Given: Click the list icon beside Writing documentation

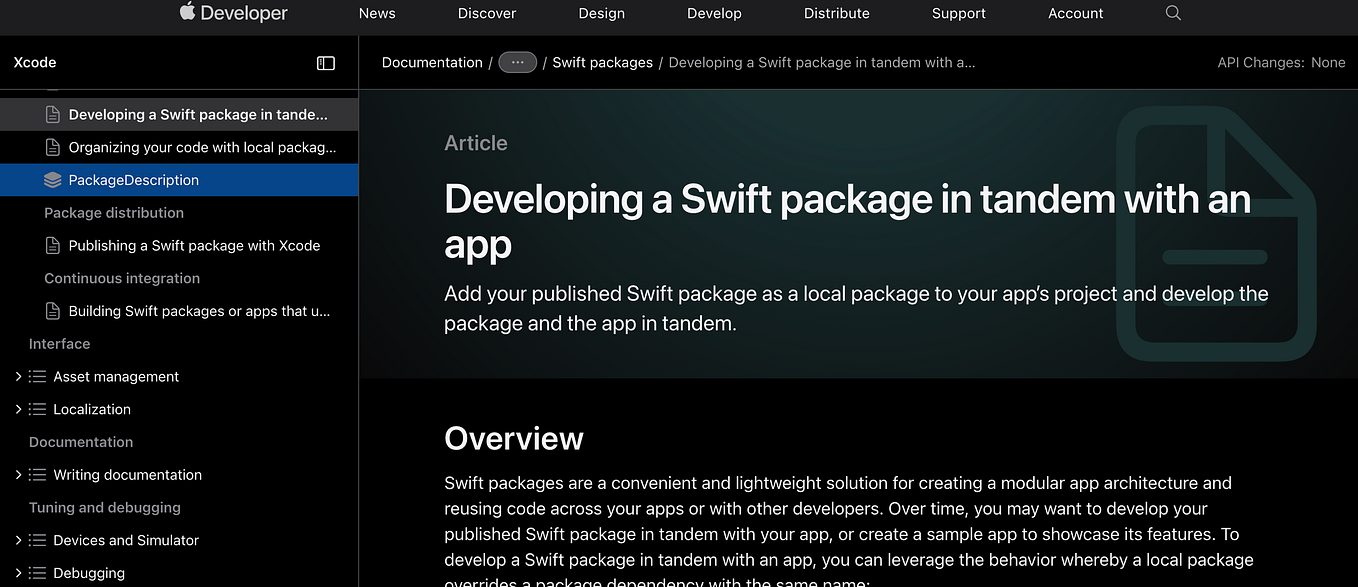Looking at the screenshot, I should click(37, 475).
